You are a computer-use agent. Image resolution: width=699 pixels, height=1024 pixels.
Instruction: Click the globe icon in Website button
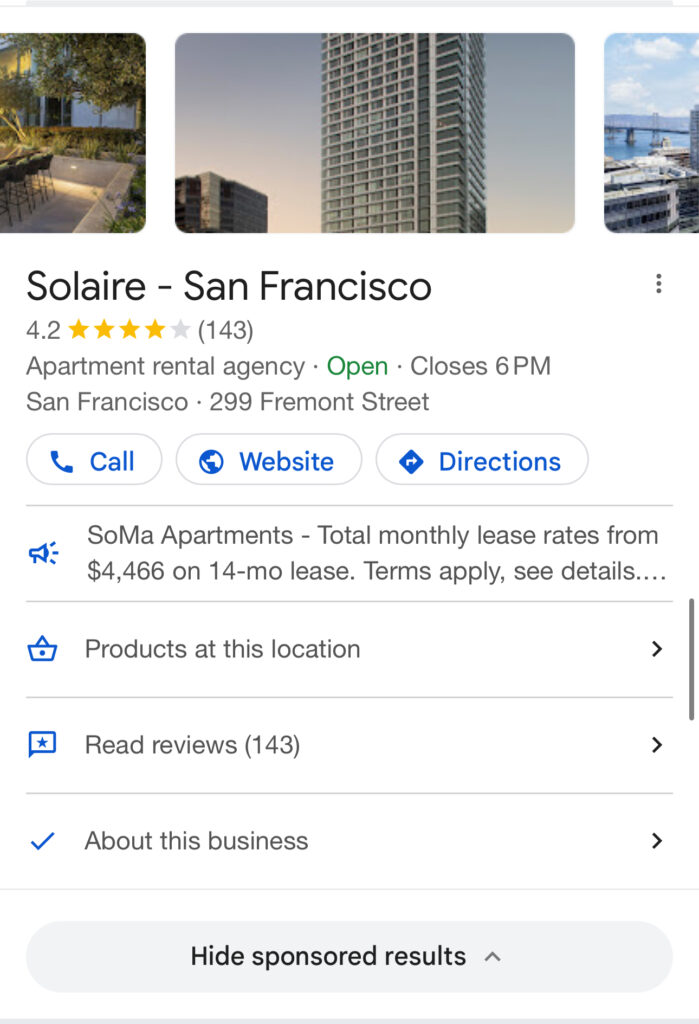(211, 461)
